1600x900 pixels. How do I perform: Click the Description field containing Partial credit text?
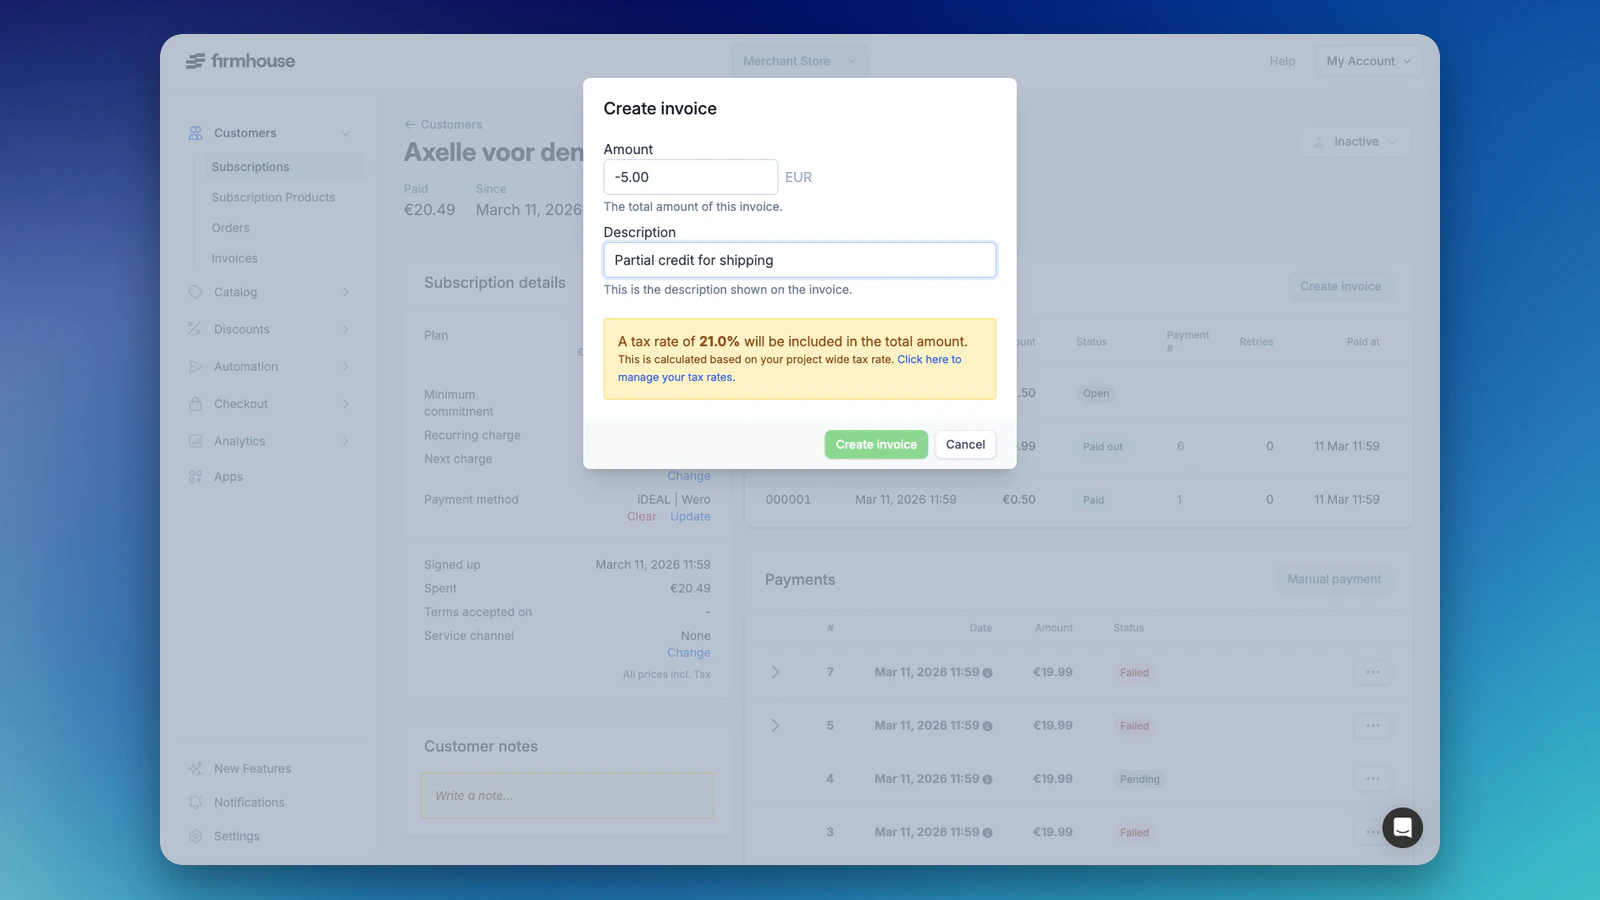pos(799,259)
